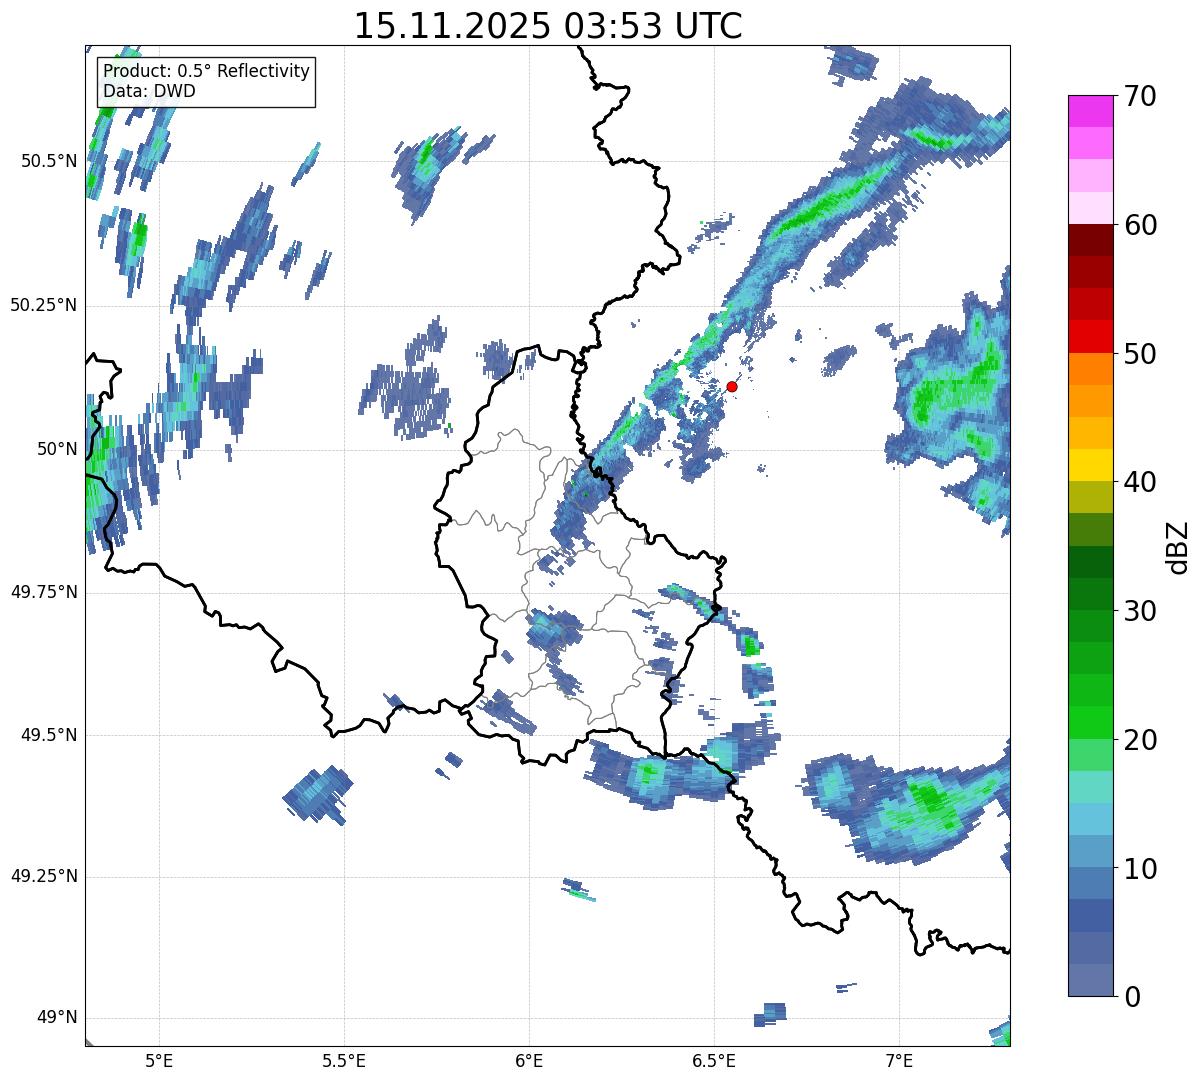Click the latitude label "49.5°N"
Screen dimensions: 1202x1081
click(x=48, y=735)
